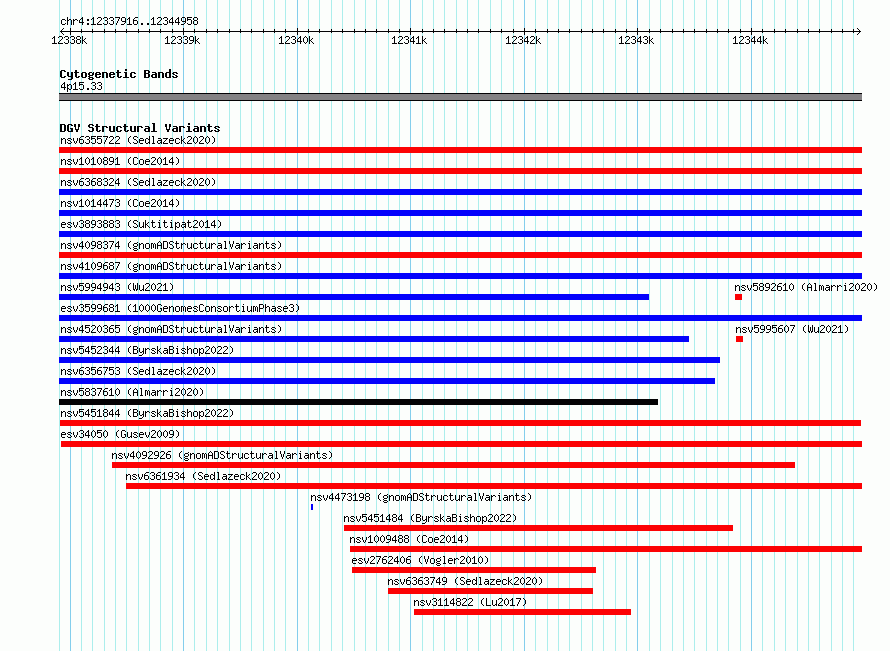Image resolution: width=890 pixels, height=651 pixels.
Task: Select the red bar under nsv1010891 (Coe2014)
Action: point(460,171)
